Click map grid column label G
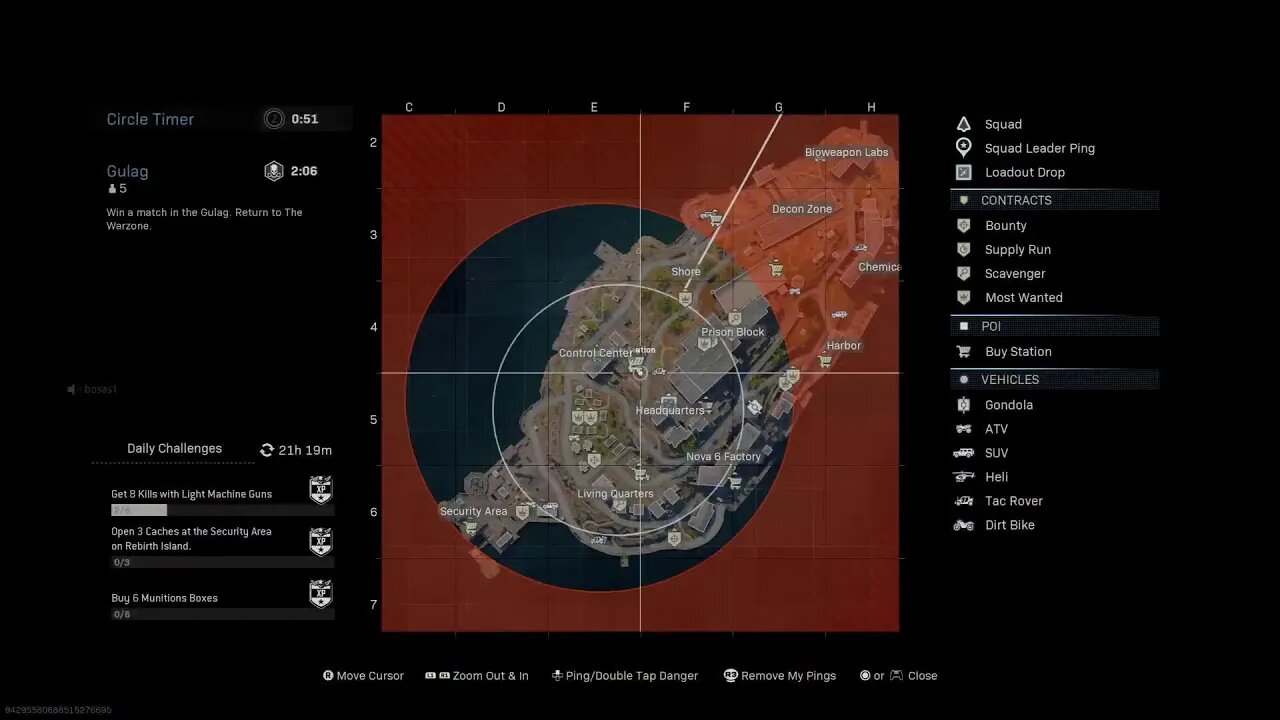 pos(779,107)
